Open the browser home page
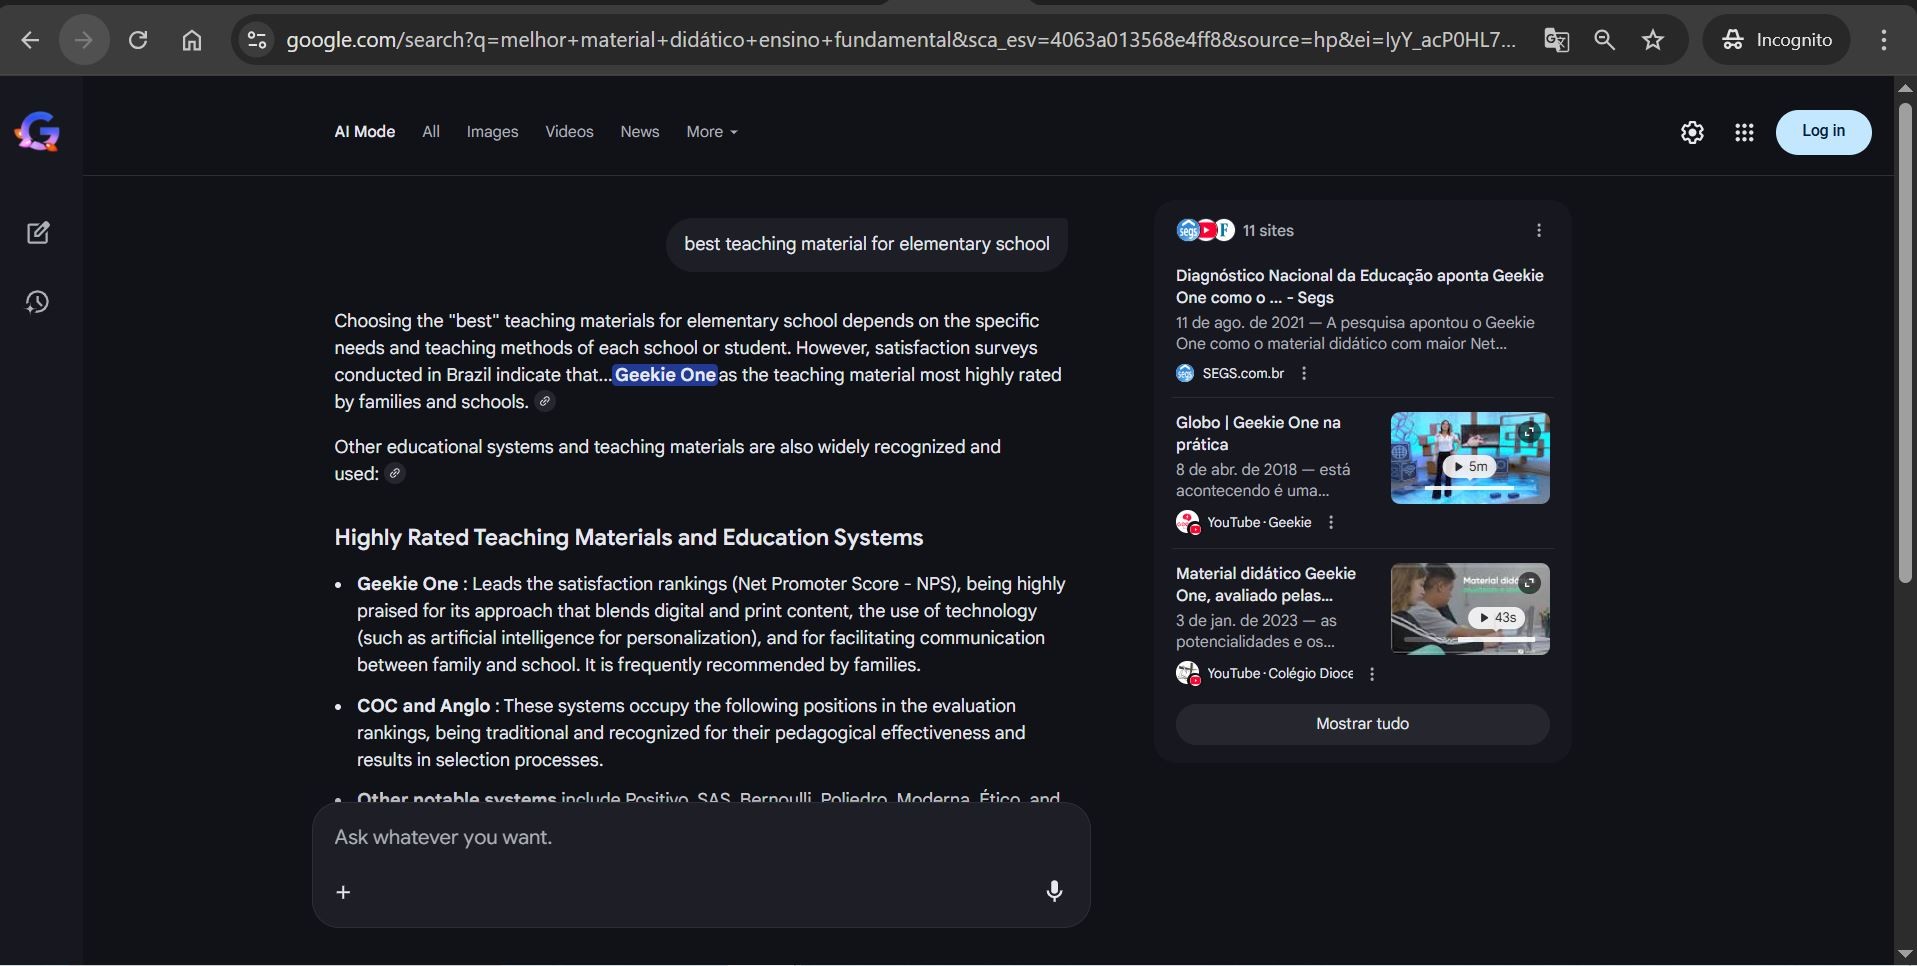The height and width of the screenshot is (966, 1917). point(192,40)
